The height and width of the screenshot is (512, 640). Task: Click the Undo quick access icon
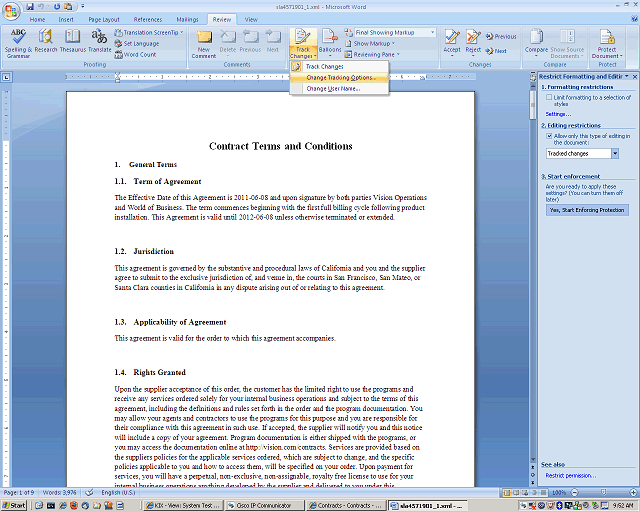[41, 7]
